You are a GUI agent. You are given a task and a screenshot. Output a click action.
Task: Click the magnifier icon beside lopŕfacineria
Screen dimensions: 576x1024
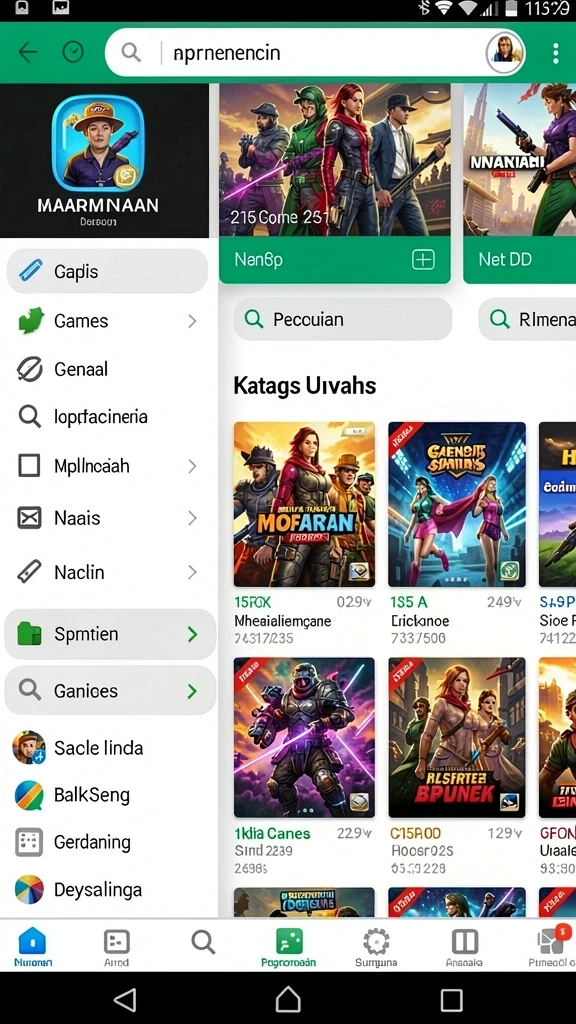point(29,417)
